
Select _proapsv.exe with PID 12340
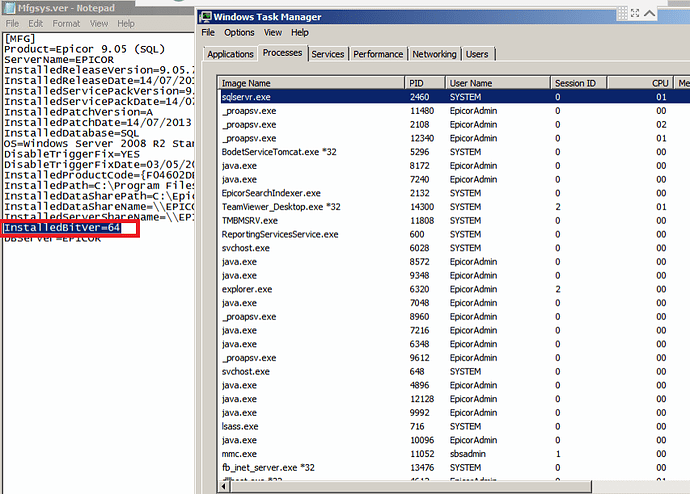(455, 138)
